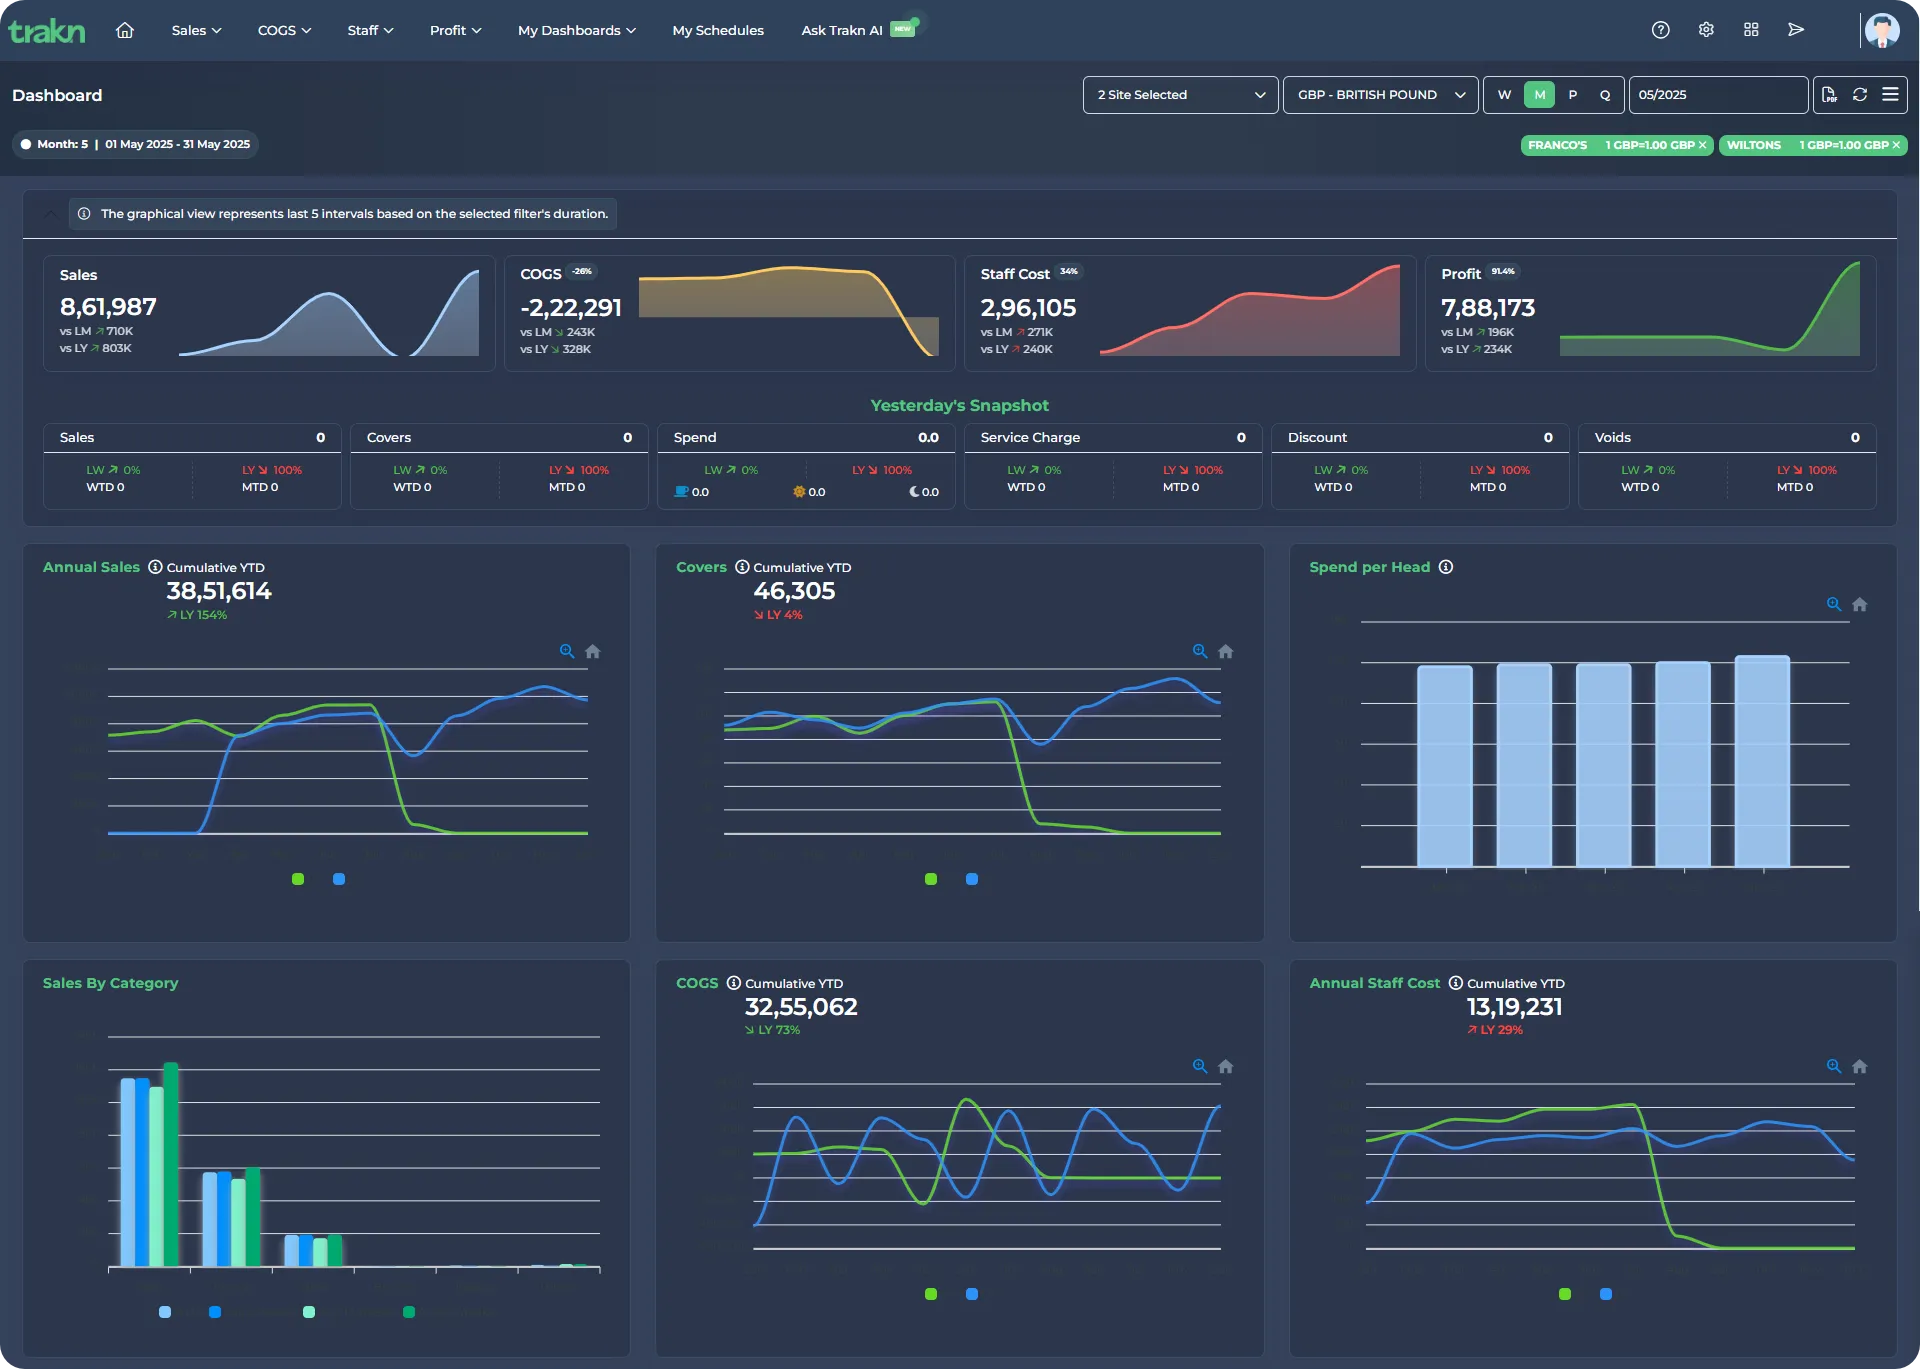Viewport: 1920px width, 1369px height.
Task: Click the apps grid icon
Action: tap(1751, 30)
